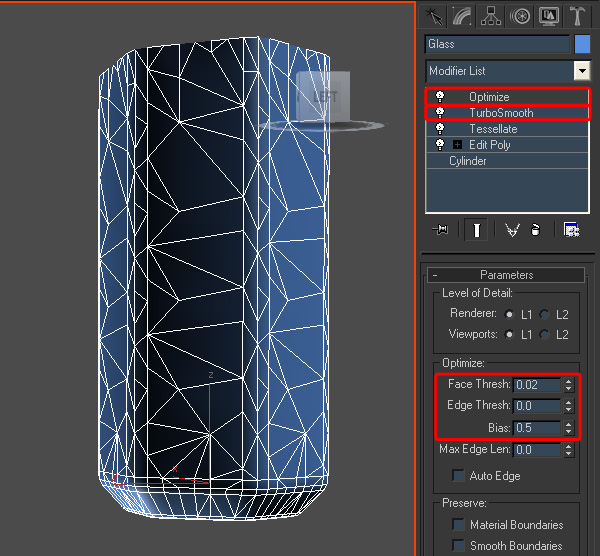Image resolution: width=600 pixels, height=556 pixels.
Task: Select the Edit Poly modifier in stack
Action: click(507, 145)
